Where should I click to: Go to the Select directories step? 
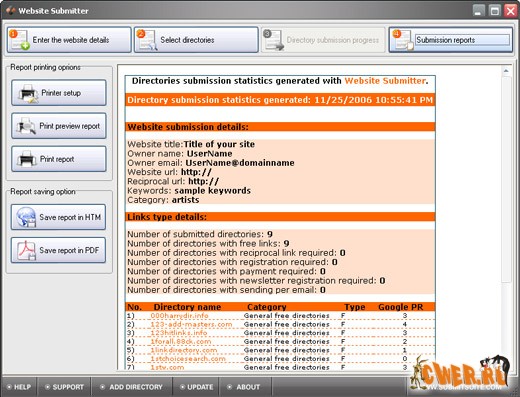click(196, 40)
